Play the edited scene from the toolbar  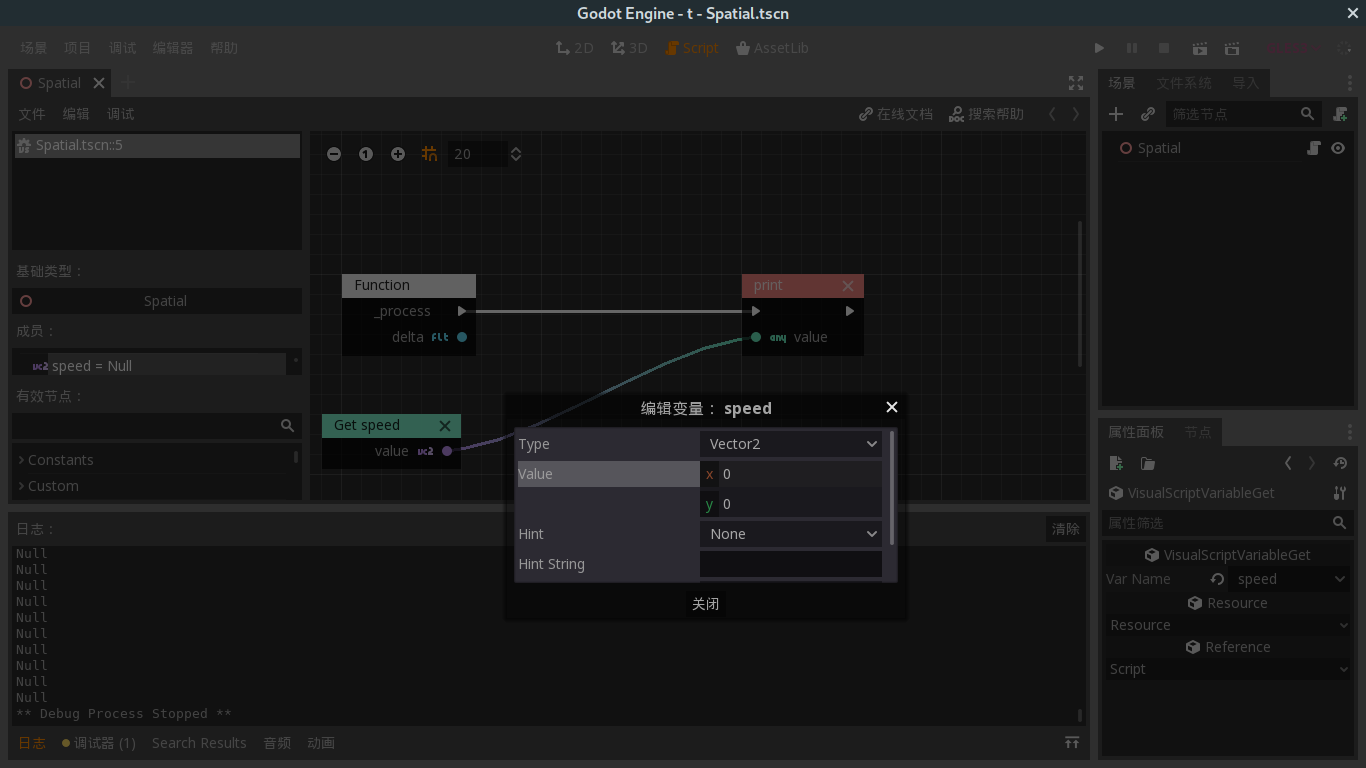click(1199, 47)
